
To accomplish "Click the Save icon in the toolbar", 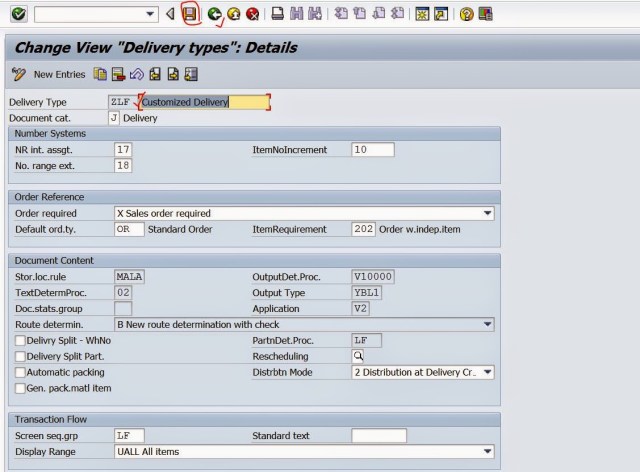I will tap(190, 14).
